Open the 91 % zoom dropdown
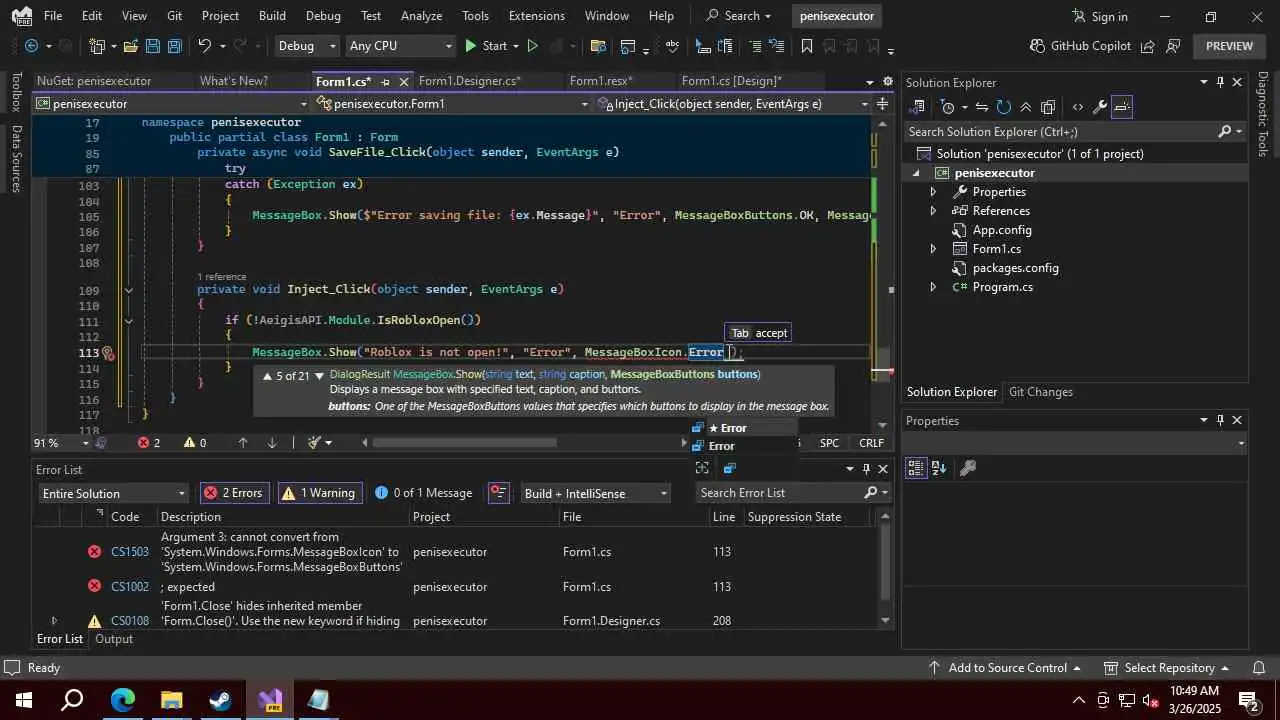This screenshot has width=1280, height=720. 60,442
